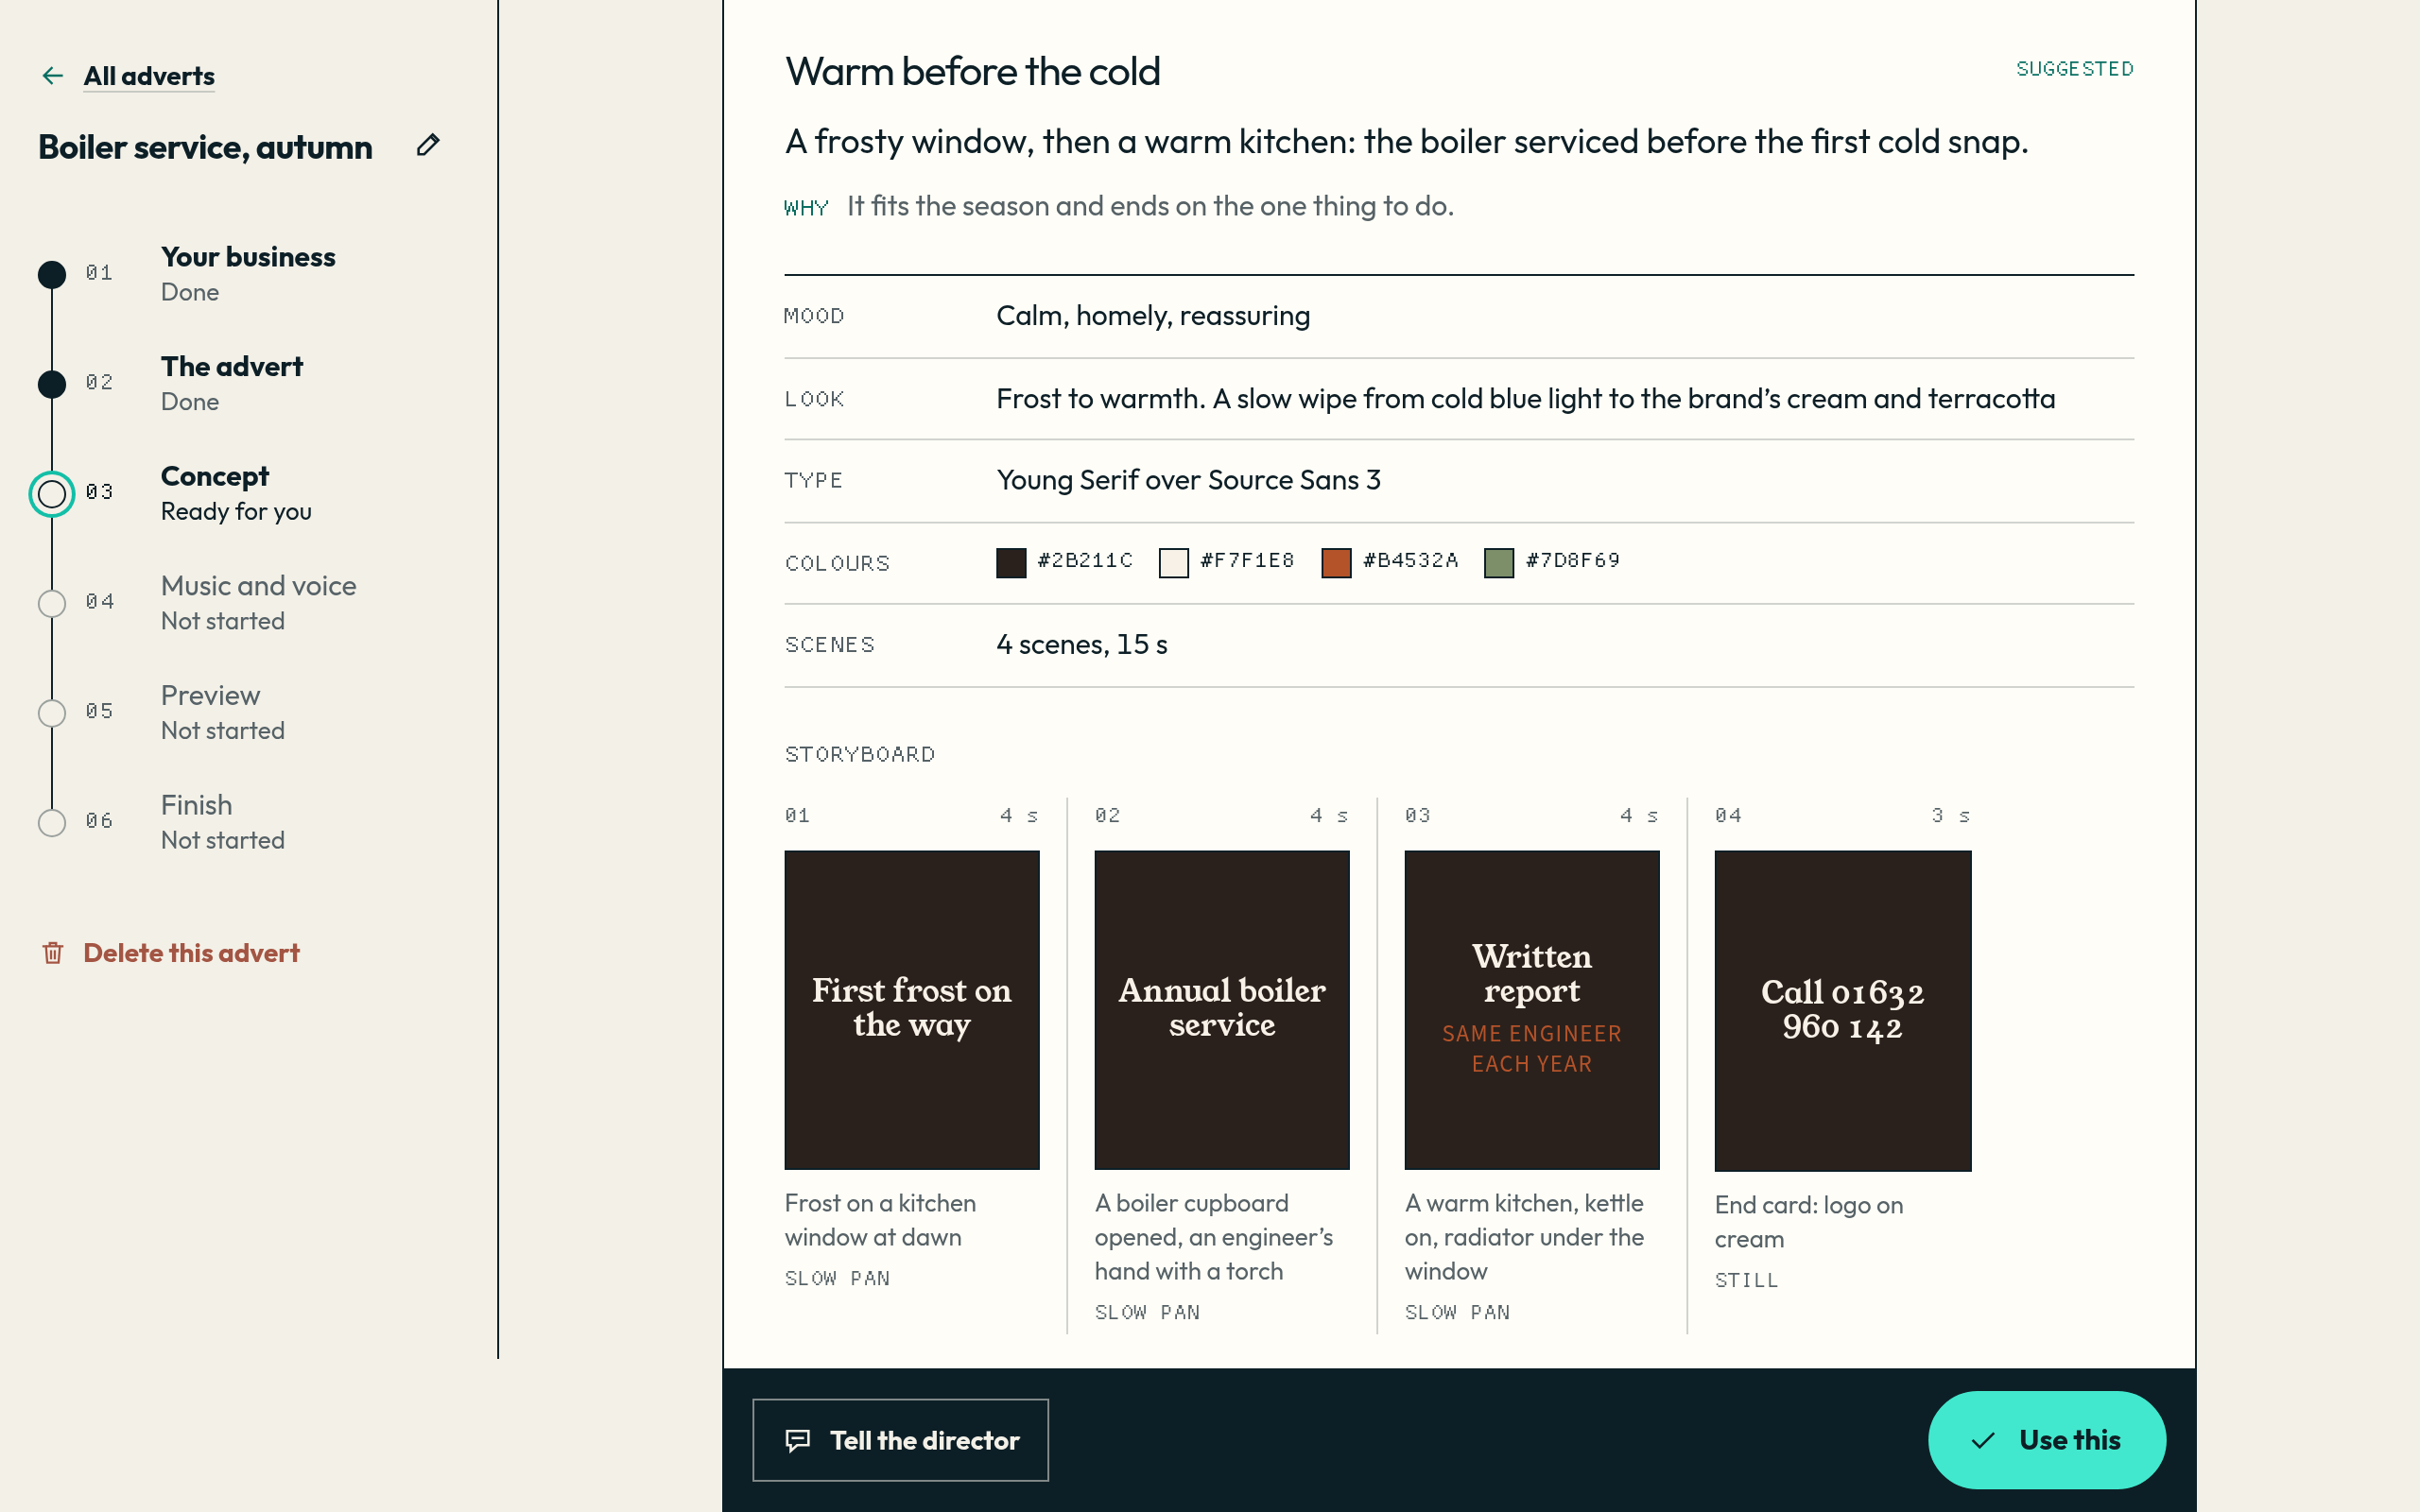2420x1512 pixels.
Task: Open scene 03 Written report thumbnail
Action: click(1532, 1010)
